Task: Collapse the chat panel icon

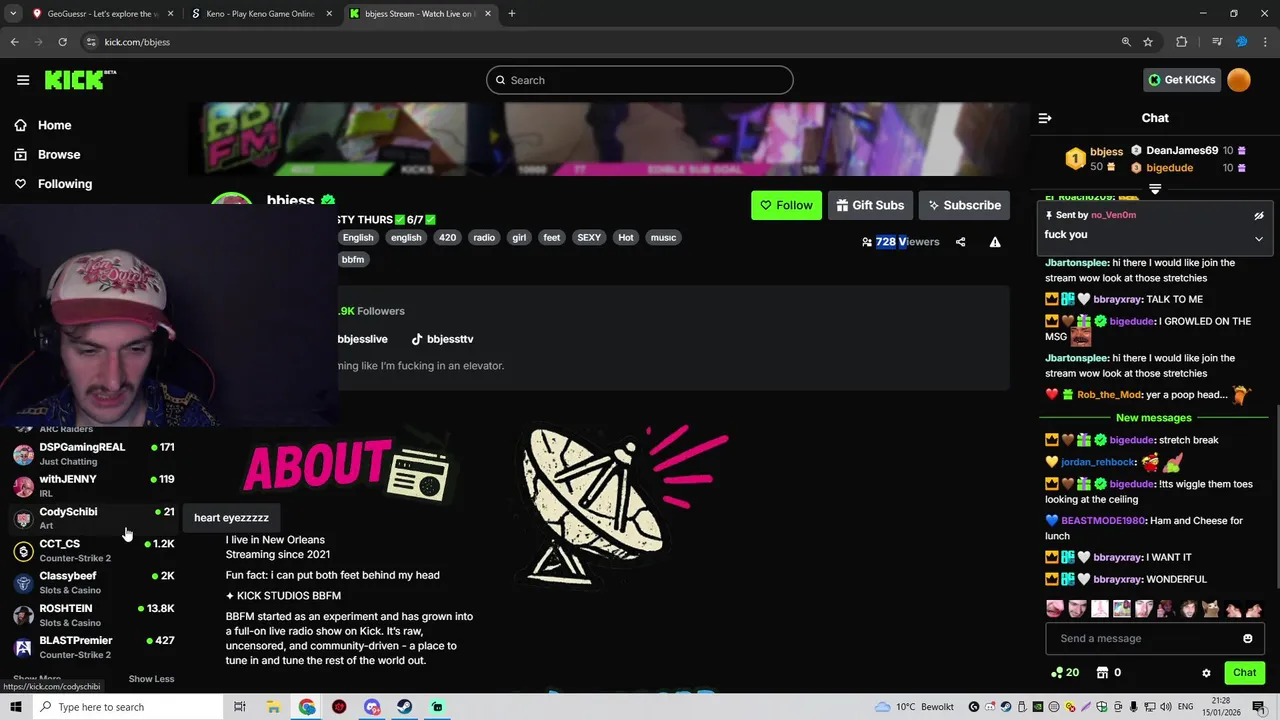Action: (1045, 118)
